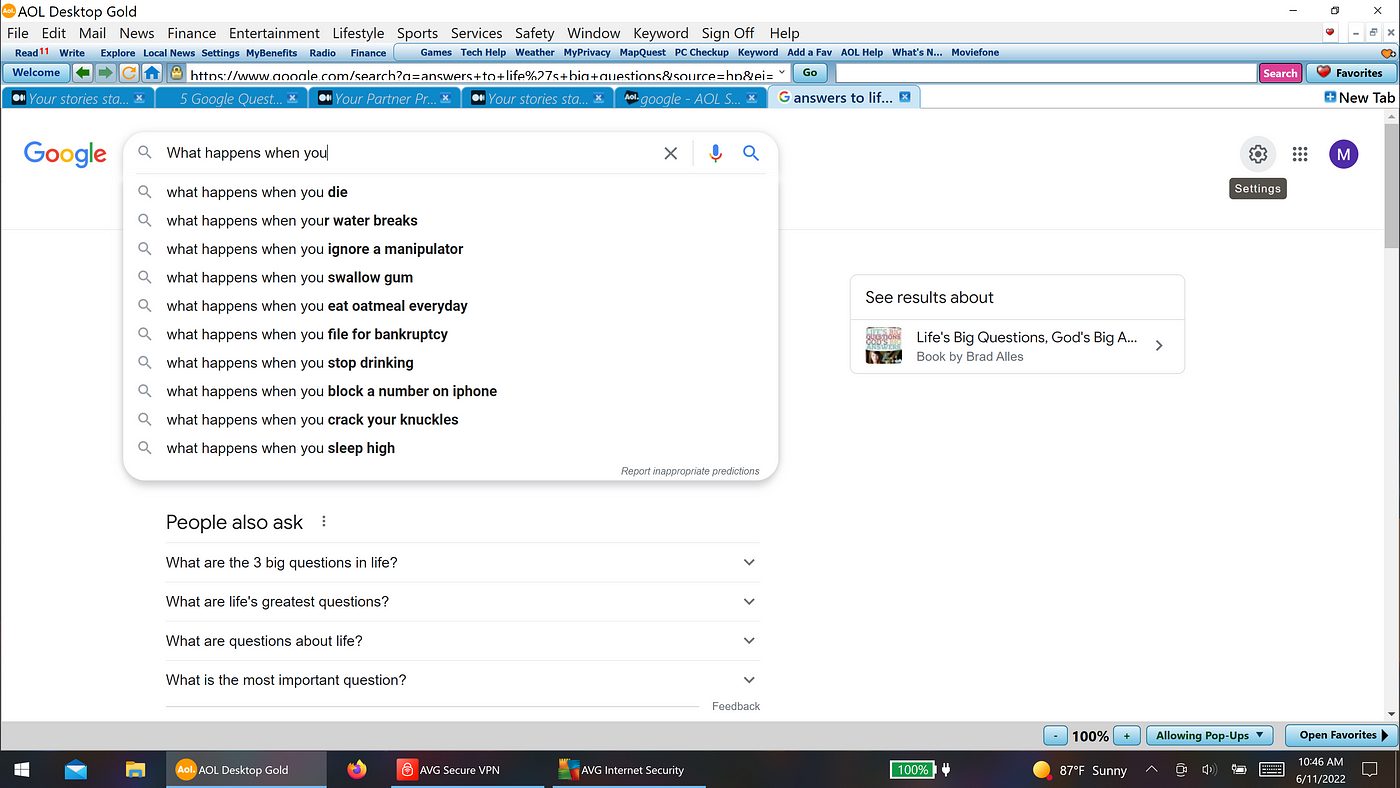1400x788 pixels.
Task: Open a New Tab
Action: click(x=1359, y=98)
